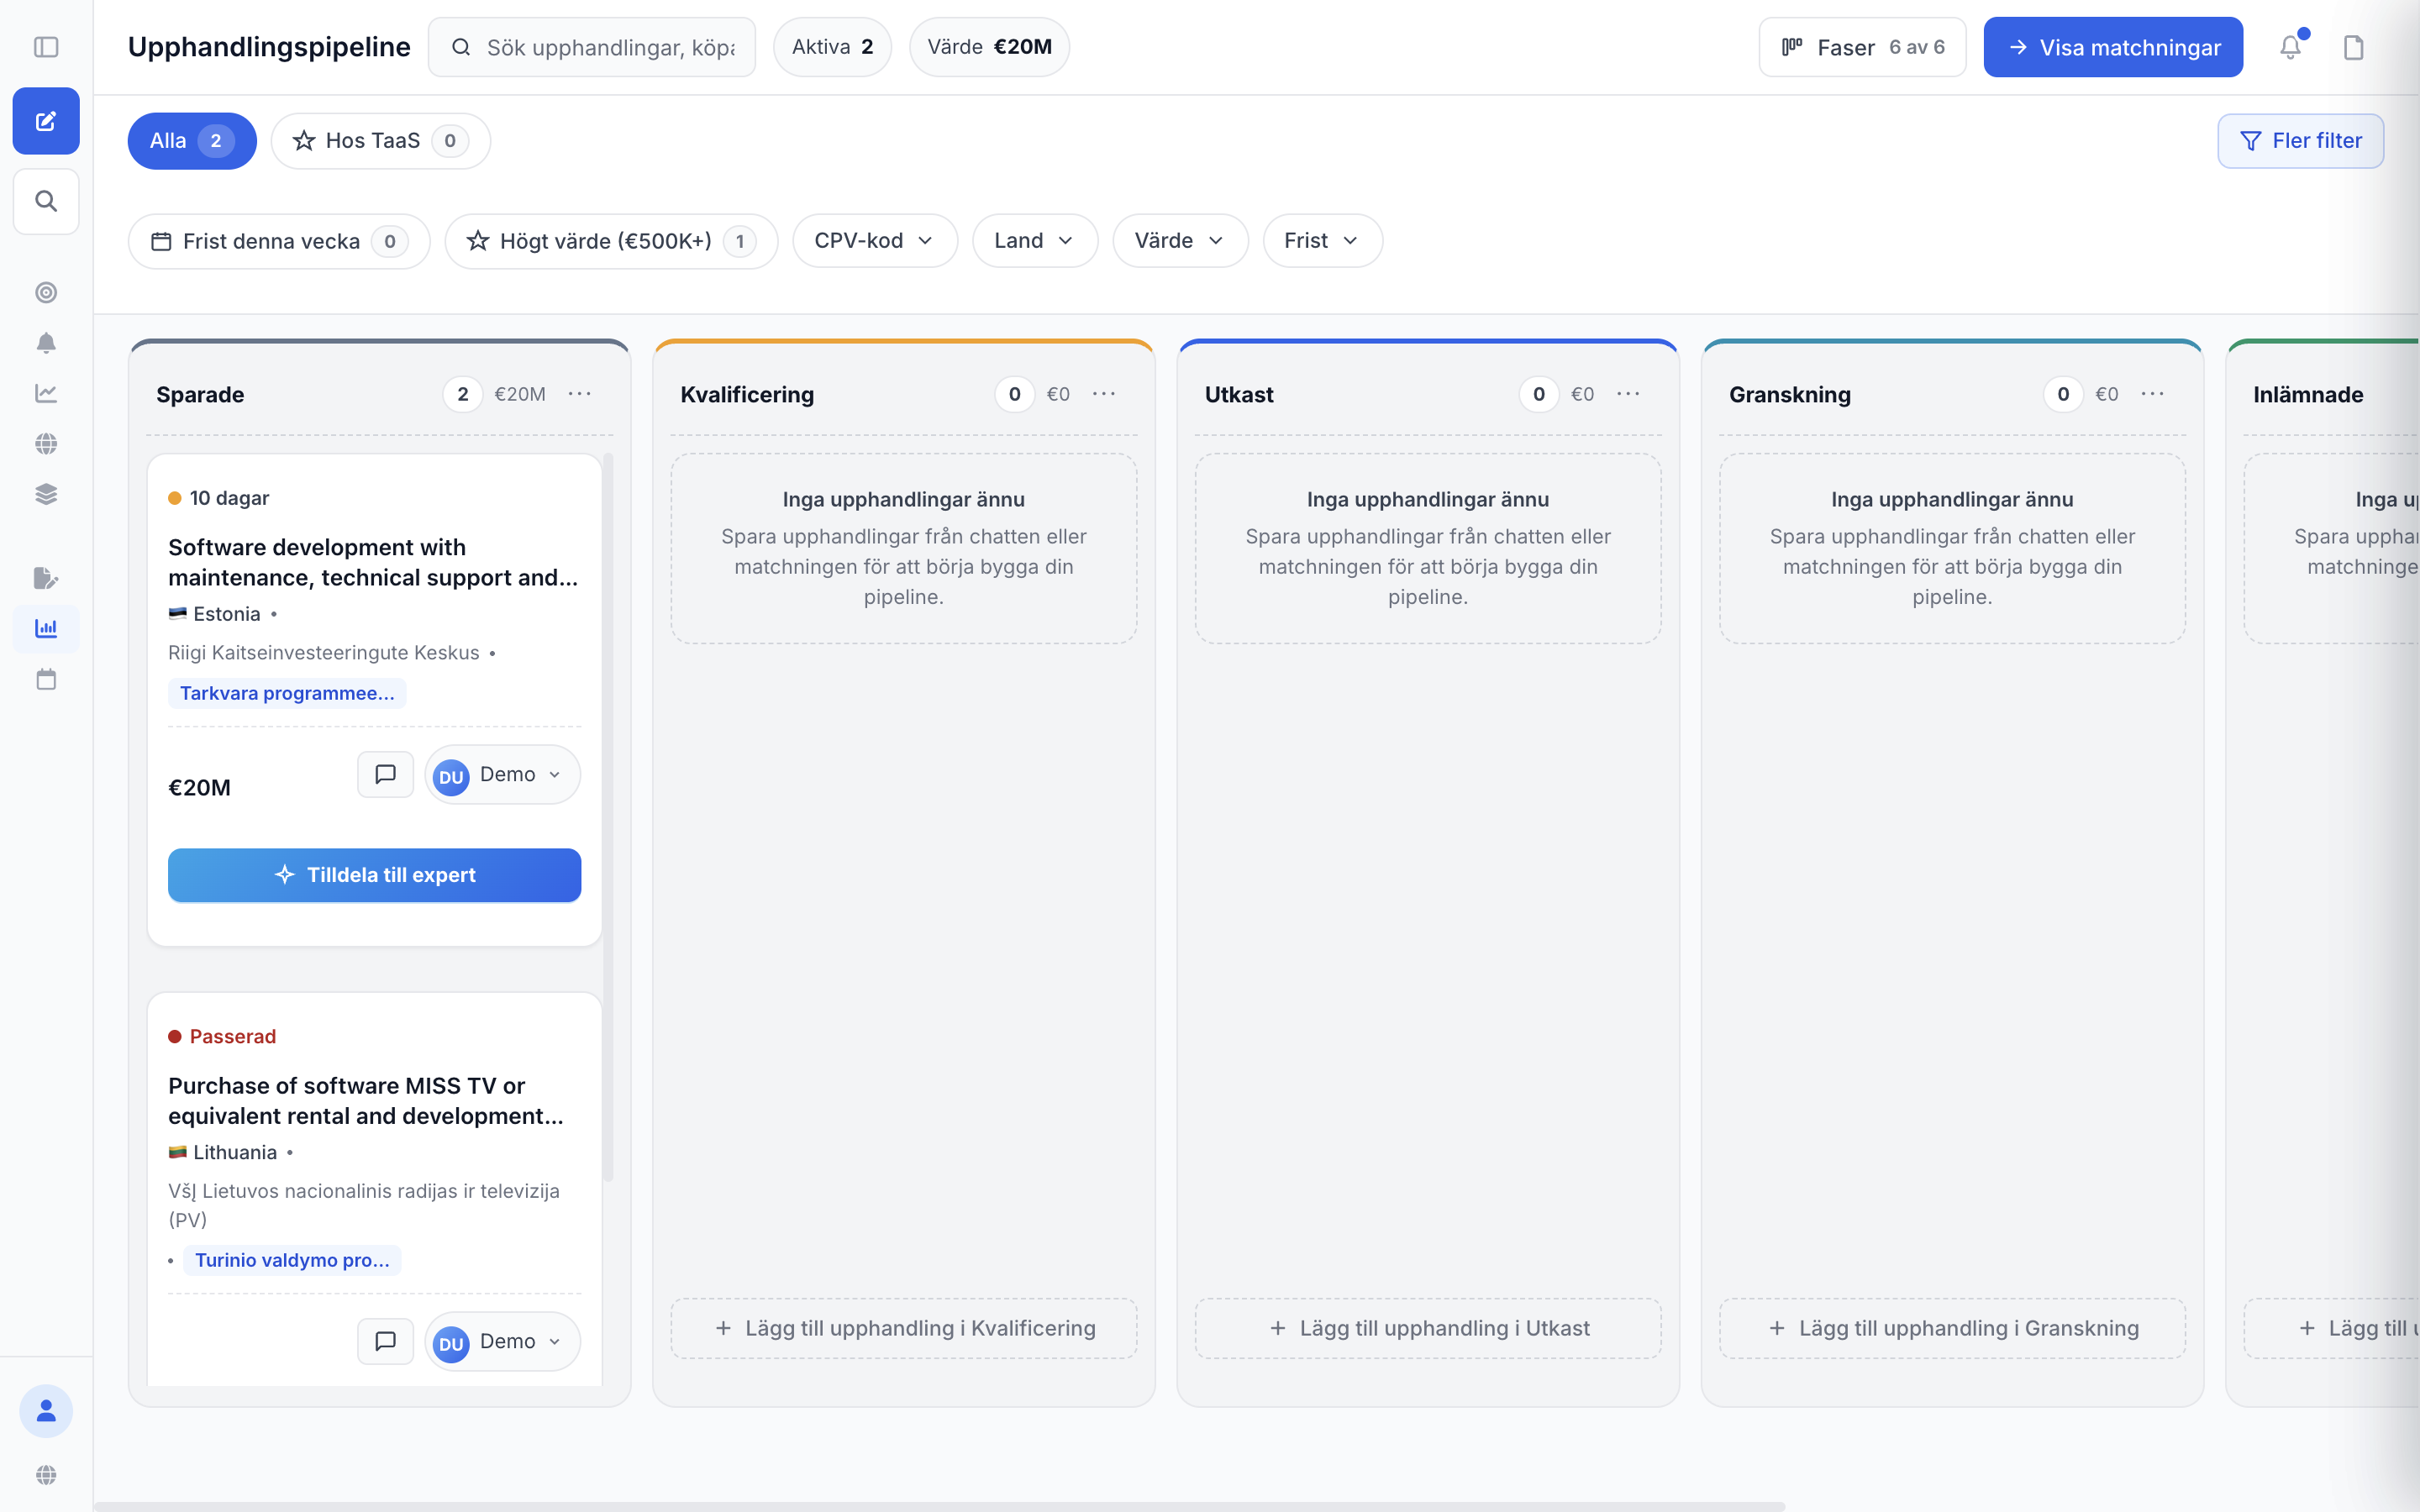Open the calendar sidebar icon
Viewport: 2420px width, 1512px height.
[x=46, y=680]
